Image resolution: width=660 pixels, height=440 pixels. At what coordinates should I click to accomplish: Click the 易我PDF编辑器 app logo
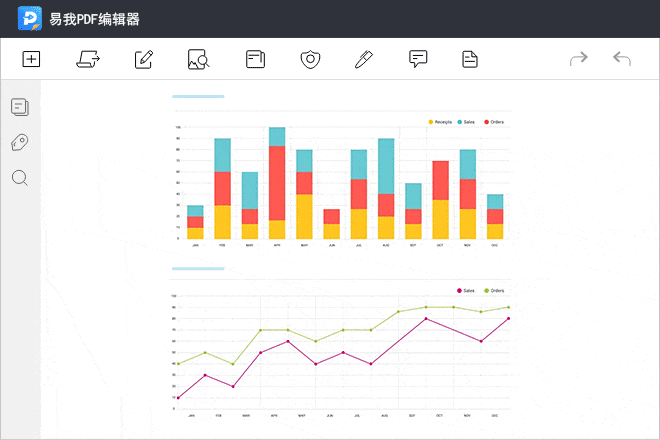[x=30, y=18]
